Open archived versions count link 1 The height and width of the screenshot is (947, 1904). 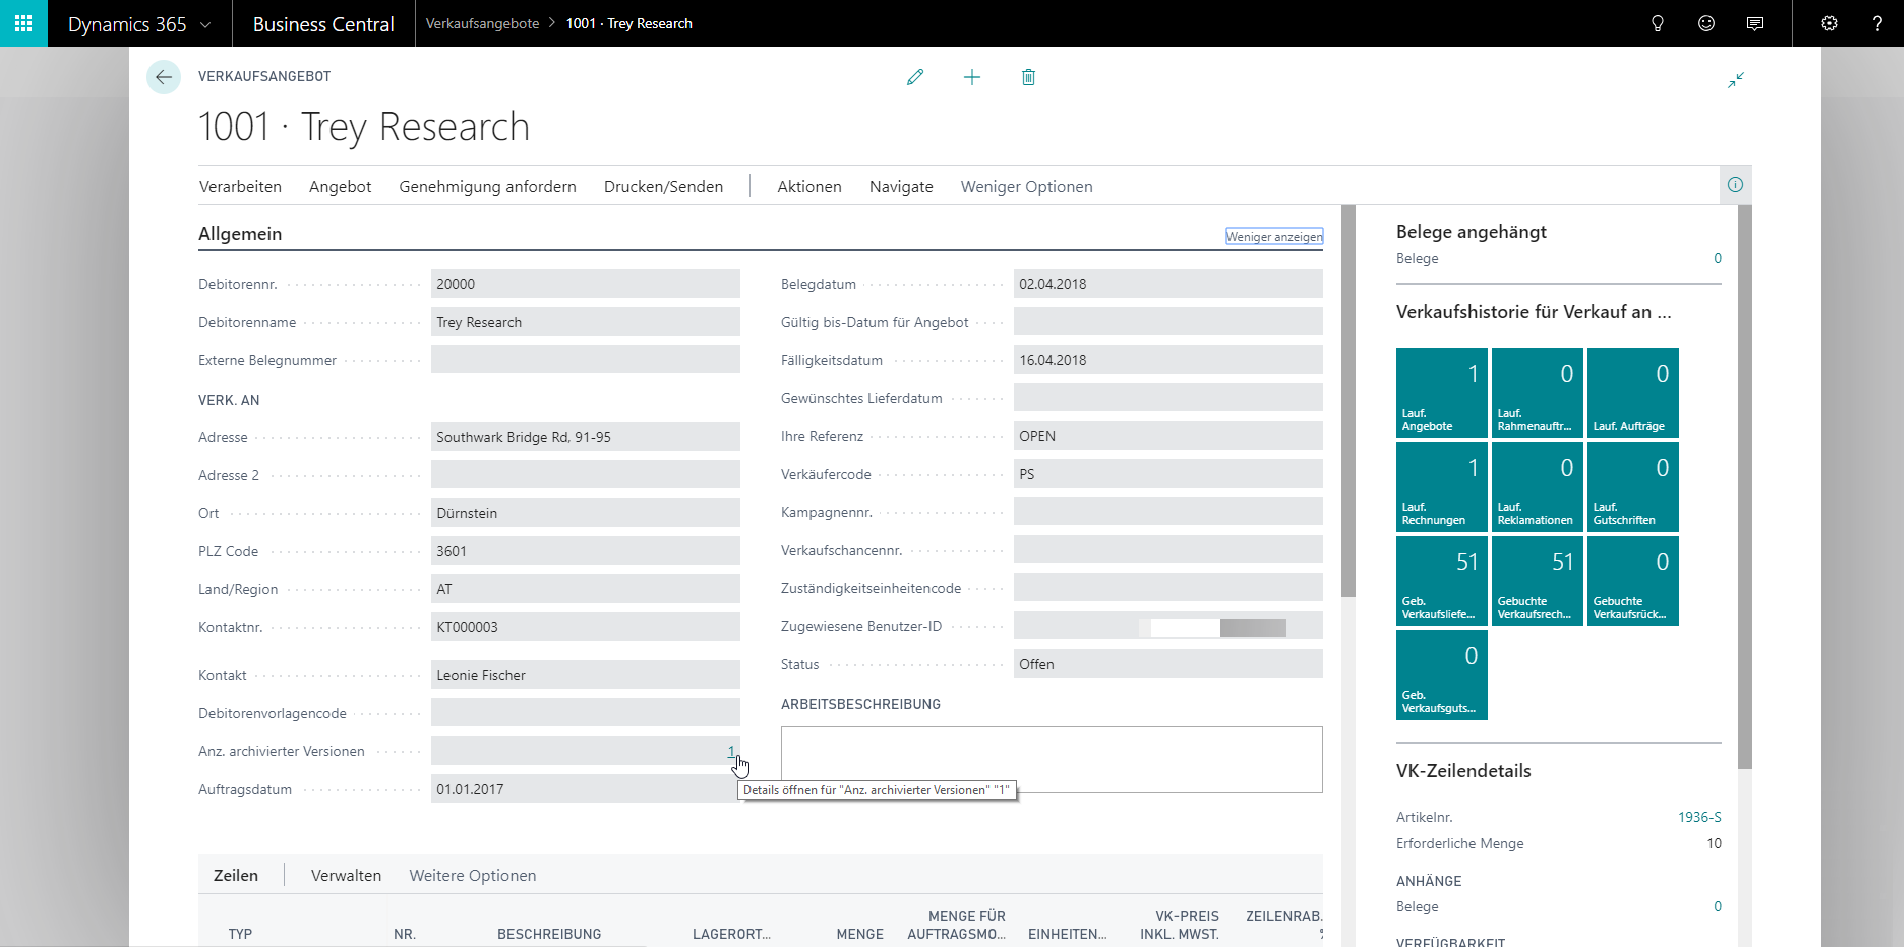731,751
